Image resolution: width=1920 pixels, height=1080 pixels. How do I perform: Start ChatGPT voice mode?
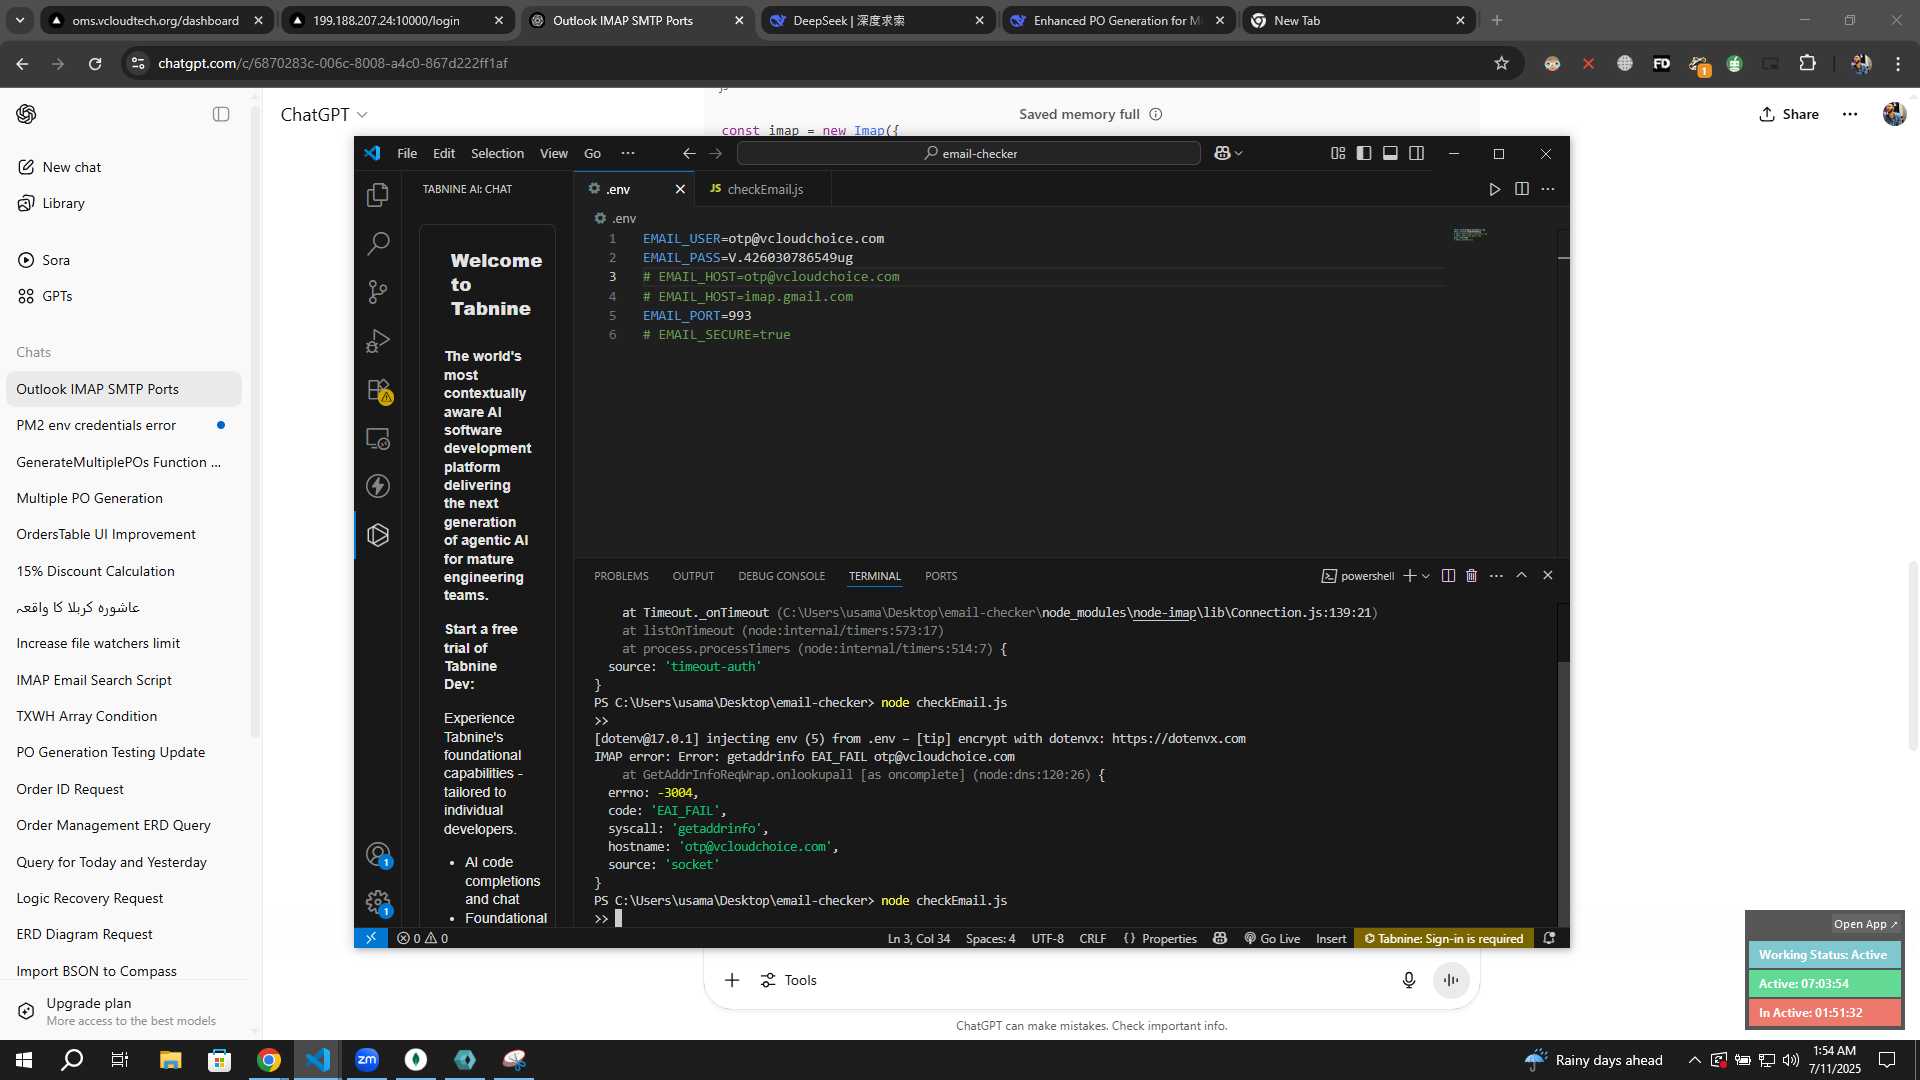coord(1451,980)
